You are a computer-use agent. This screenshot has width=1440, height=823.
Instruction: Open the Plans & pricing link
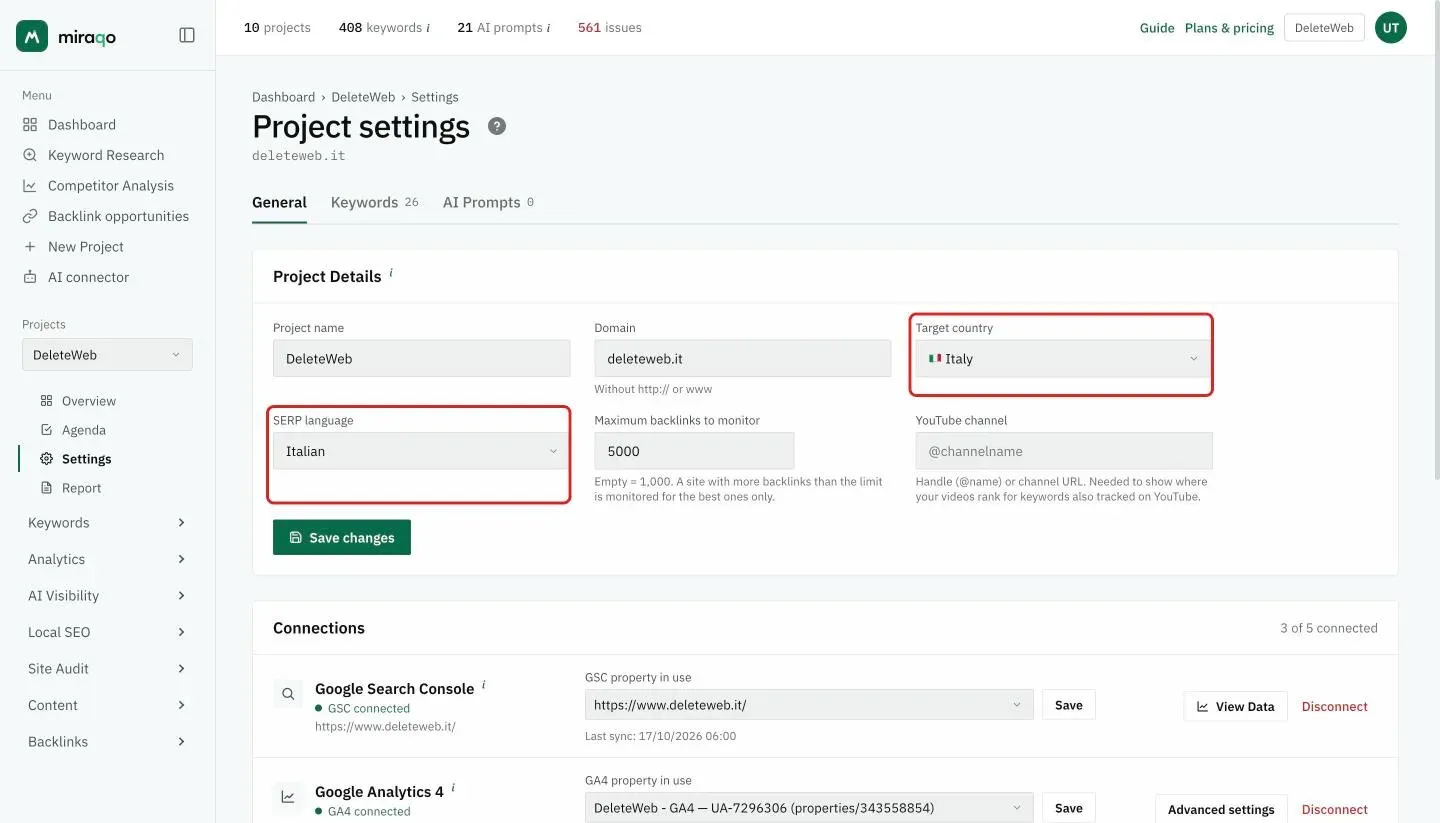coord(1229,28)
